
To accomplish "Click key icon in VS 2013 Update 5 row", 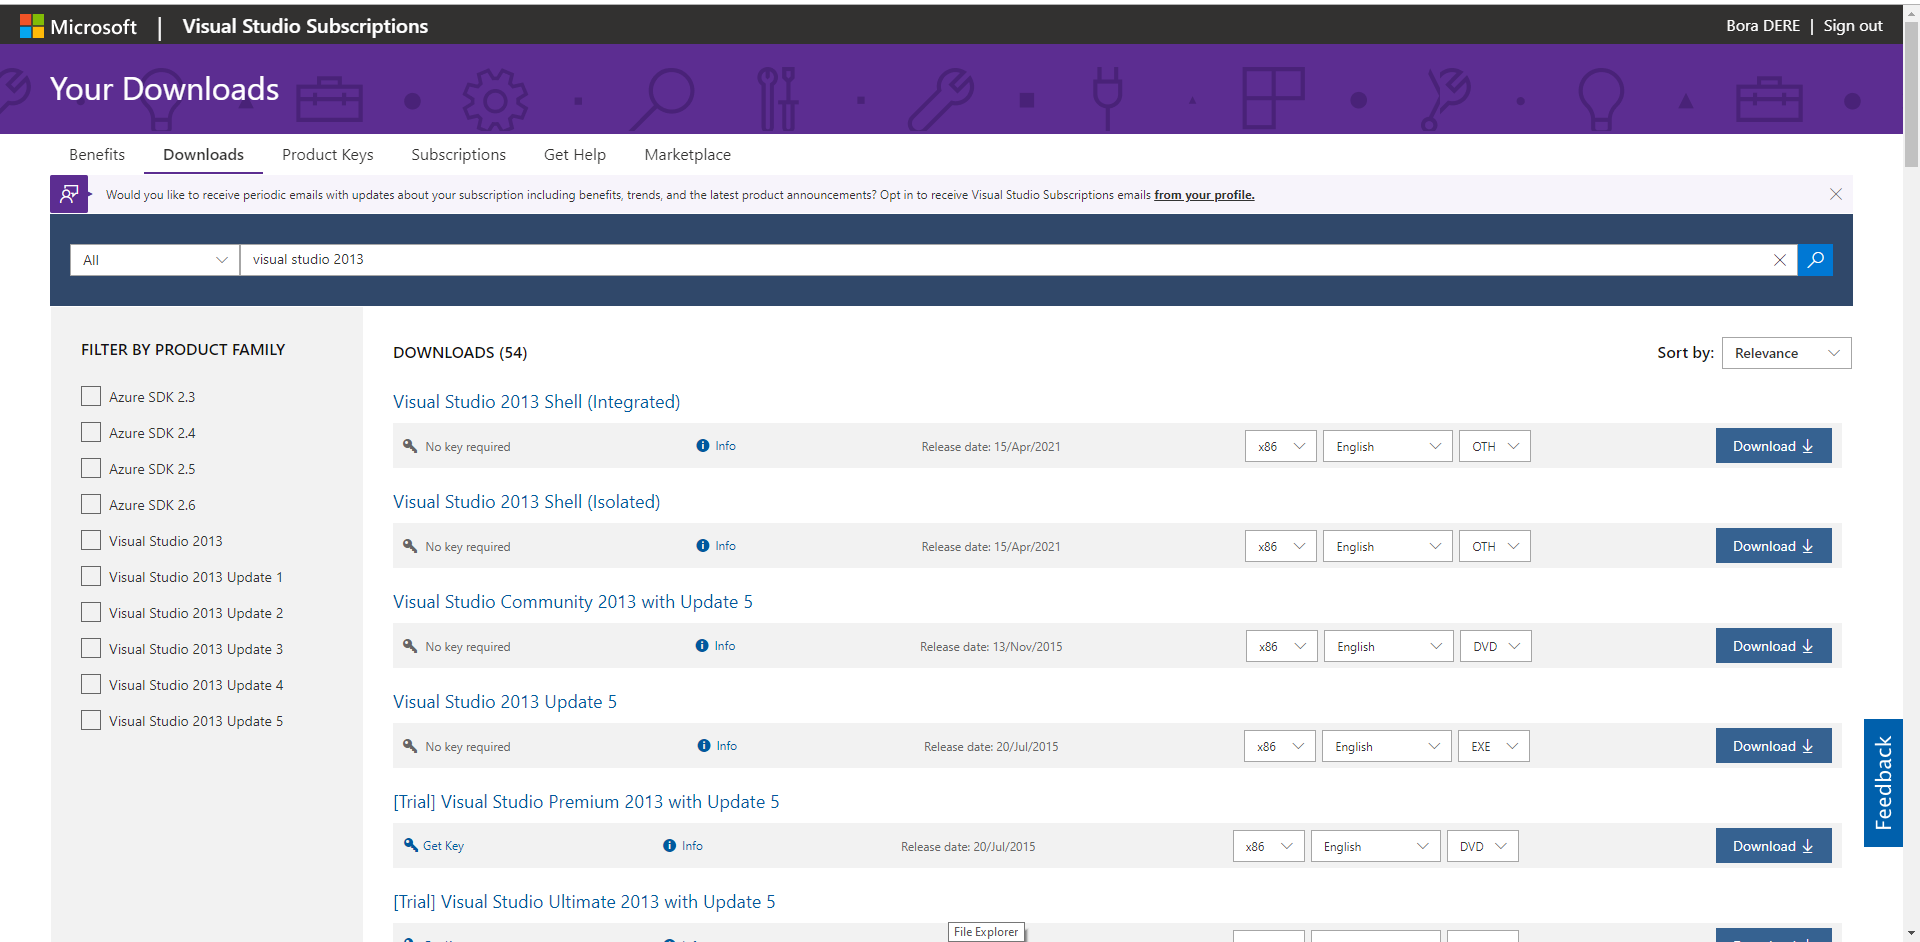I will point(410,746).
